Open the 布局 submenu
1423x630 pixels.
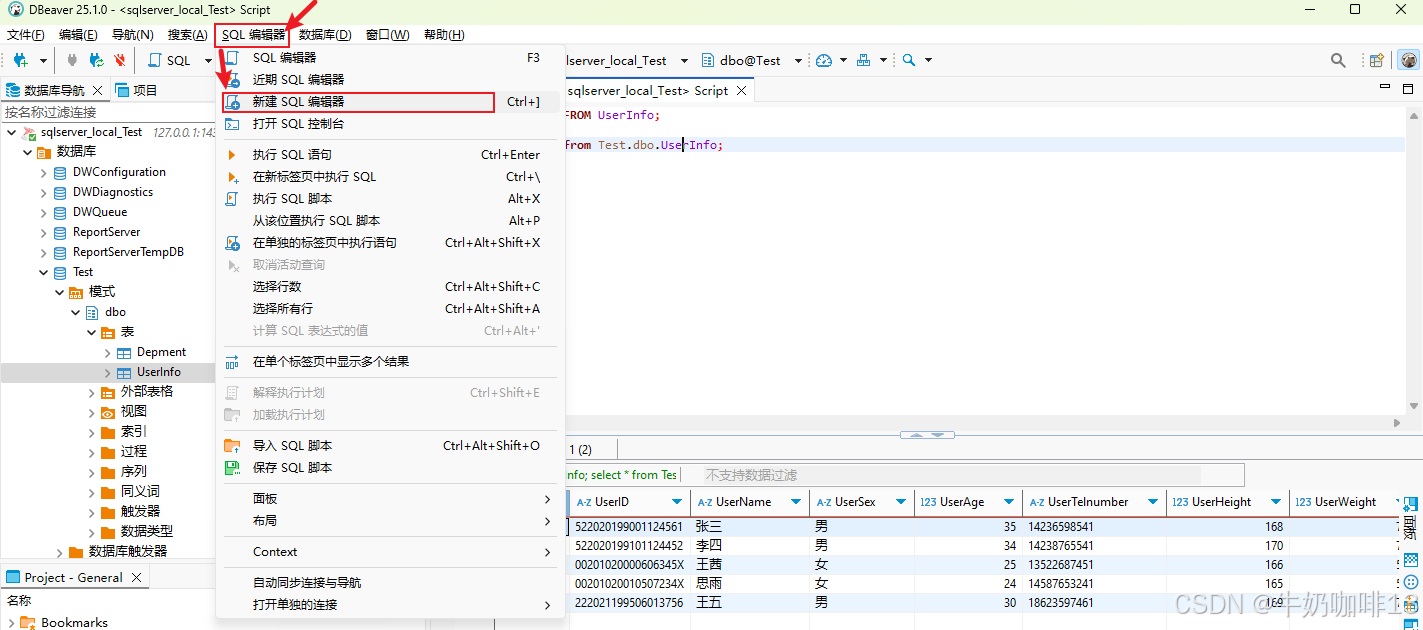pos(390,521)
